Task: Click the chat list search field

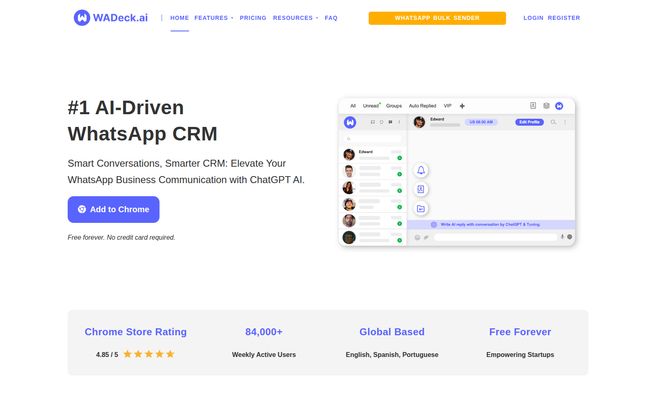Action: tap(373, 138)
